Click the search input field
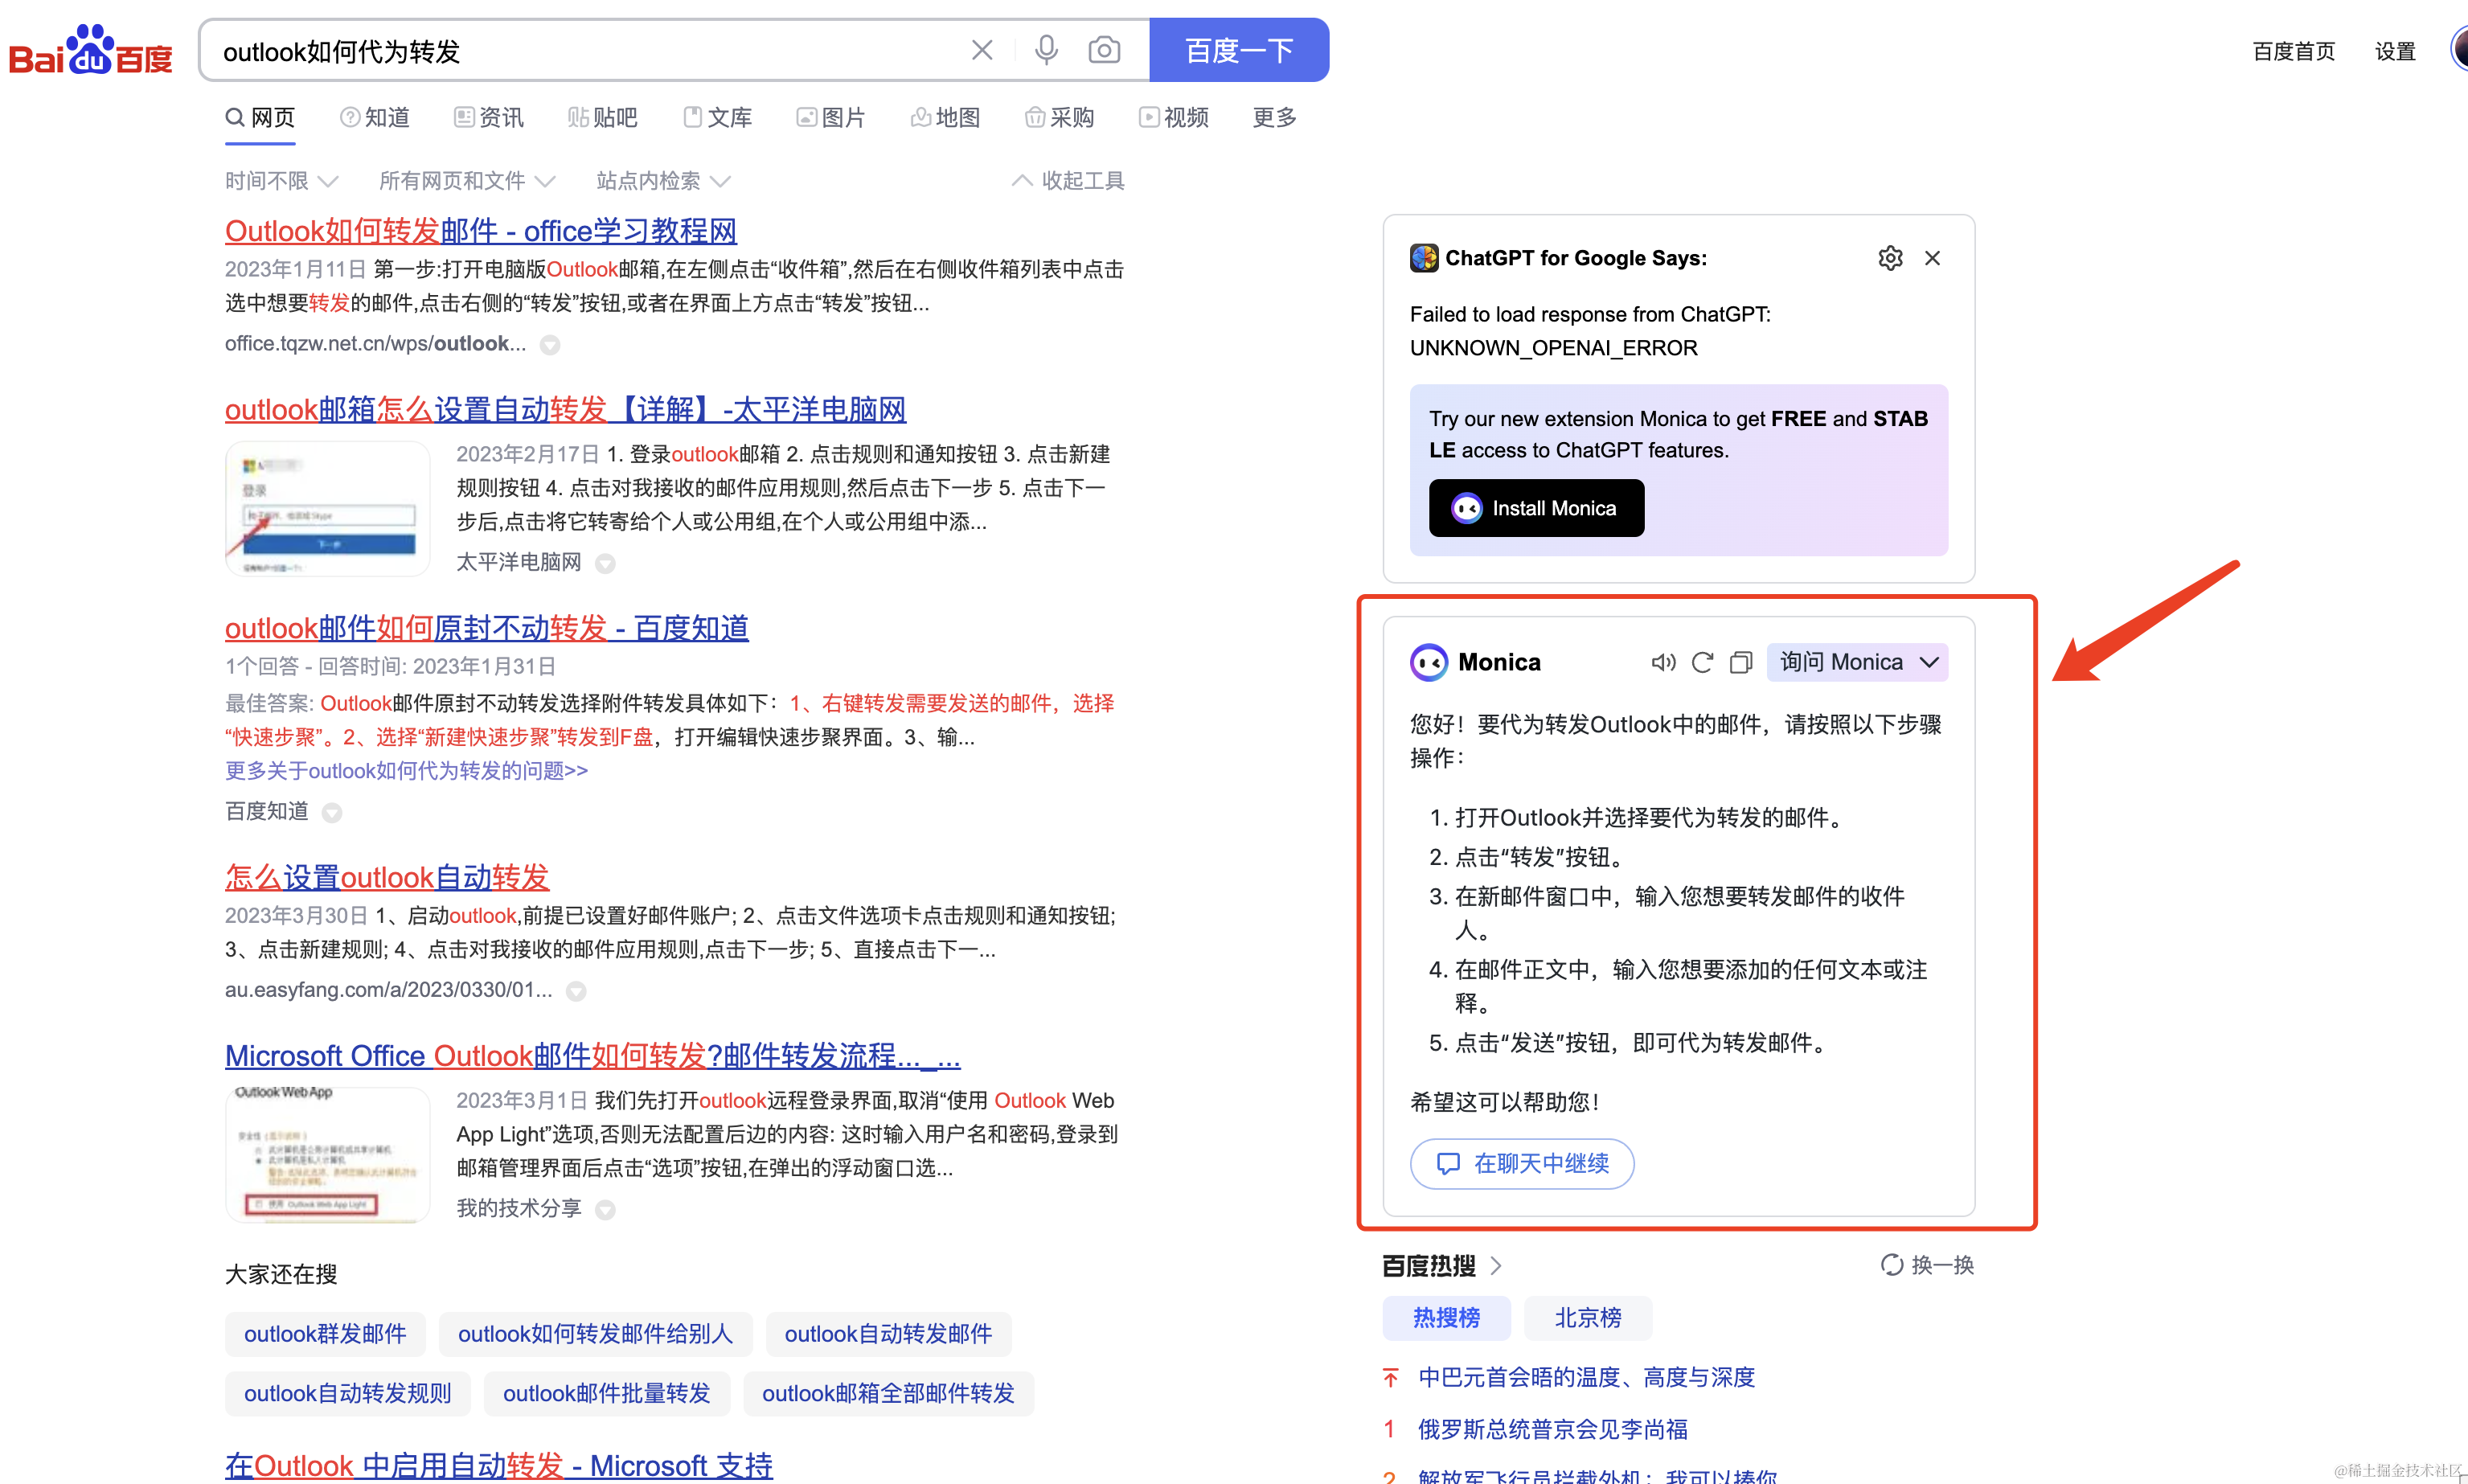The image size is (2468, 1484). tap(580, 50)
